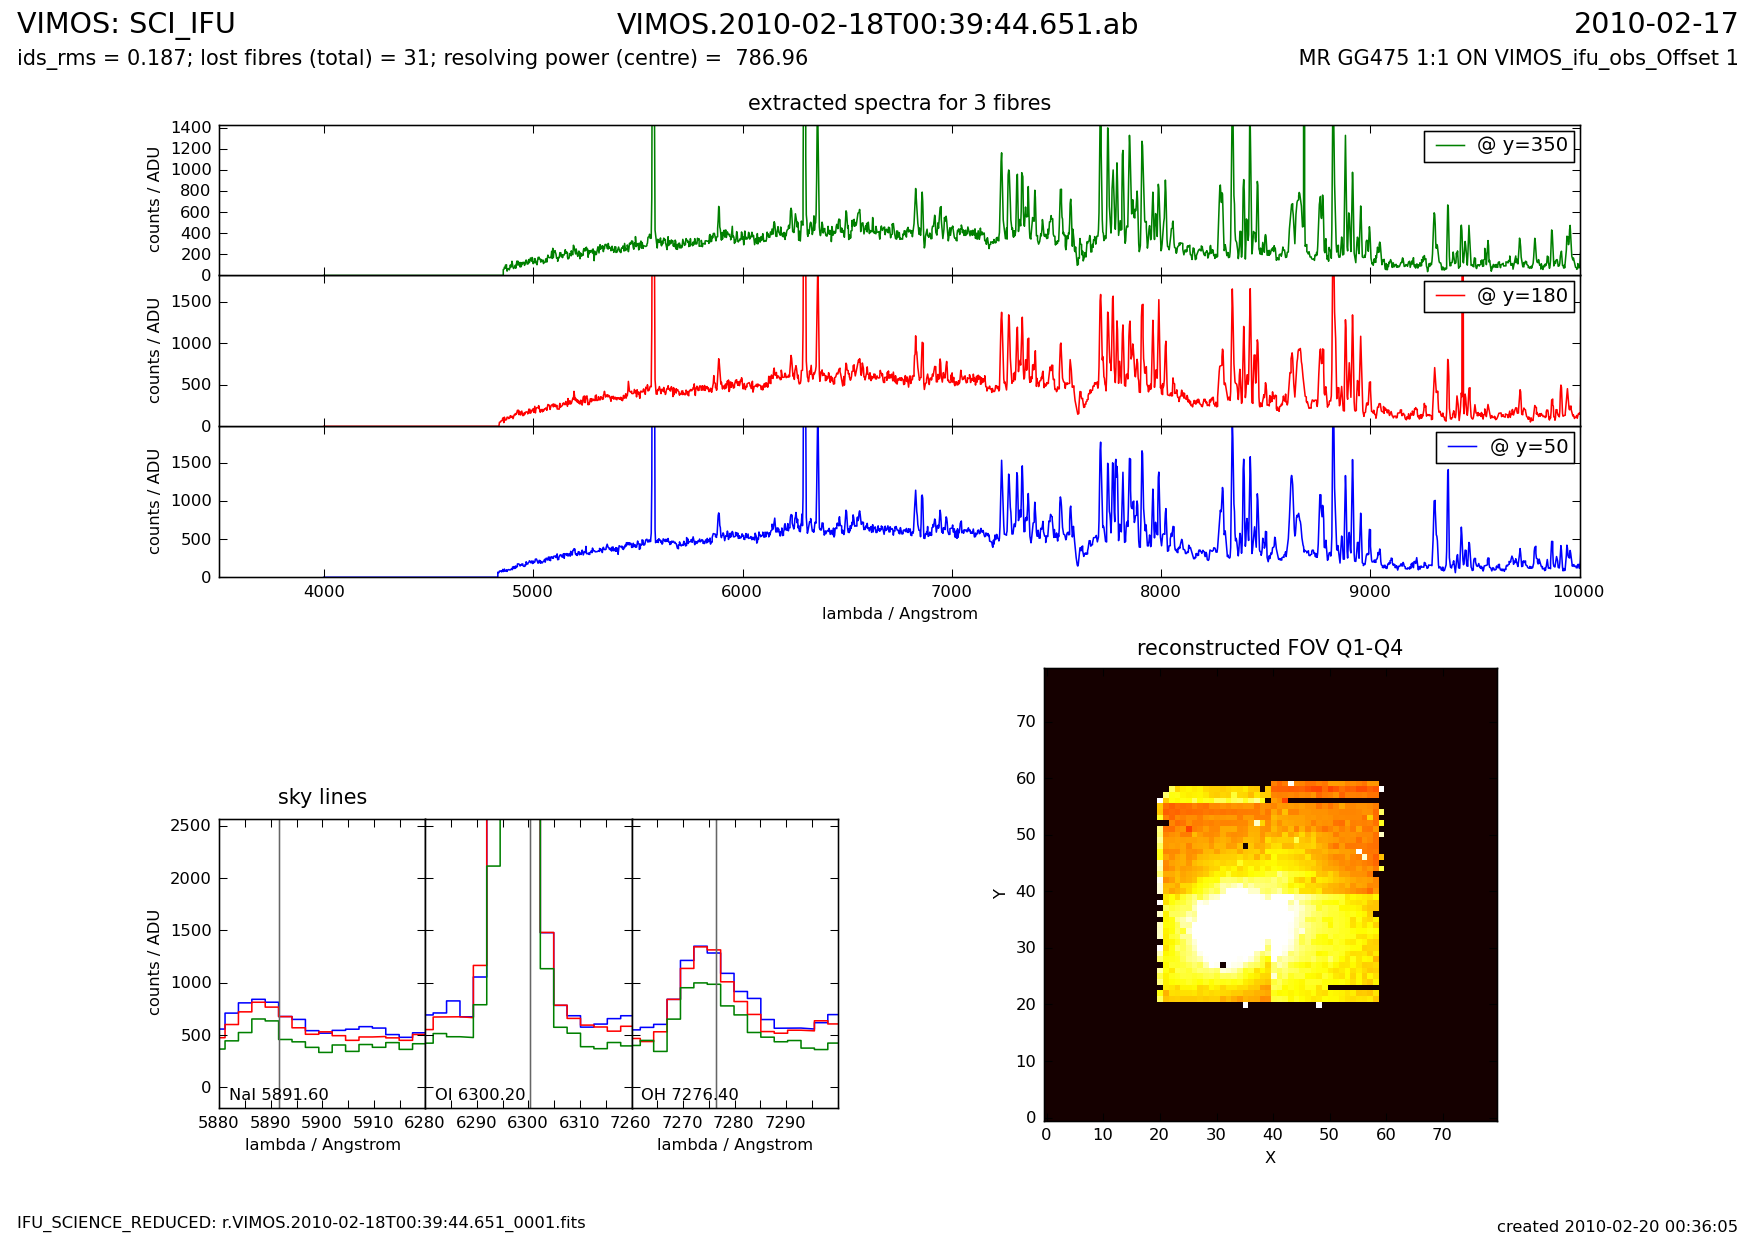Click the Y axis label of FOV plot
1755x1245 pixels.
pyautogui.click(x=999, y=893)
